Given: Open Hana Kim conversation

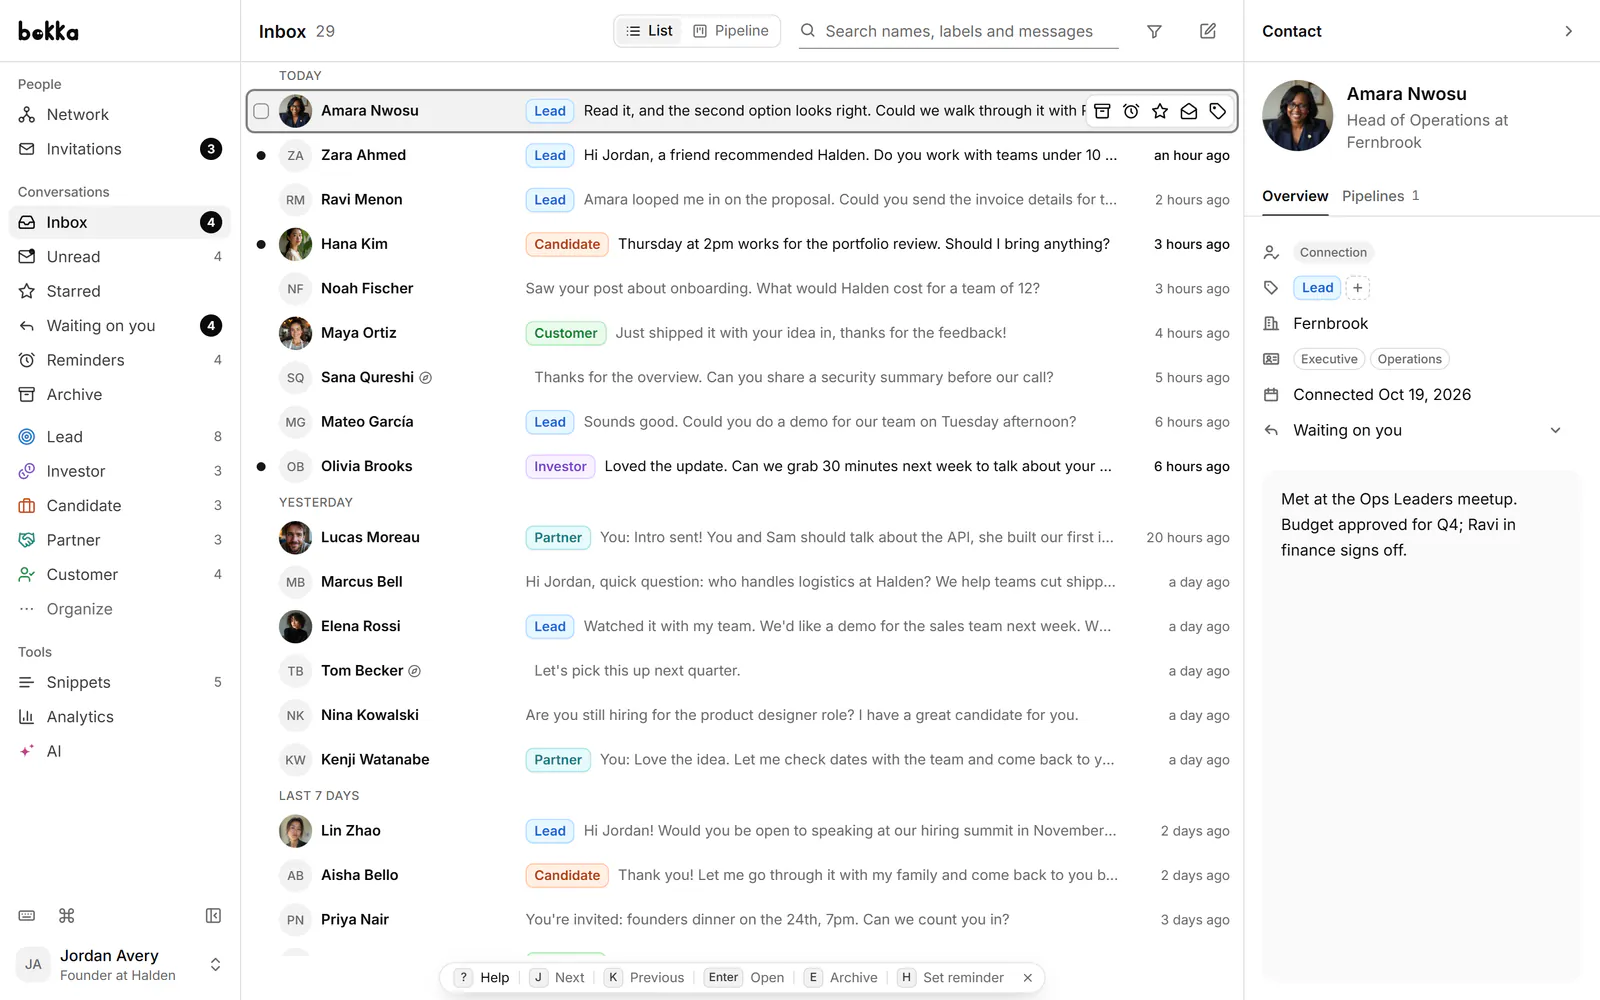Looking at the screenshot, I should [x=742, y=244].
